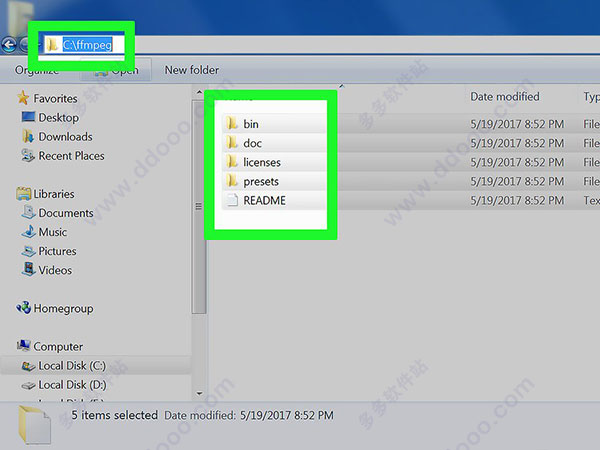Open the Music library
The image size is (600, 450).
pos(52,232)
